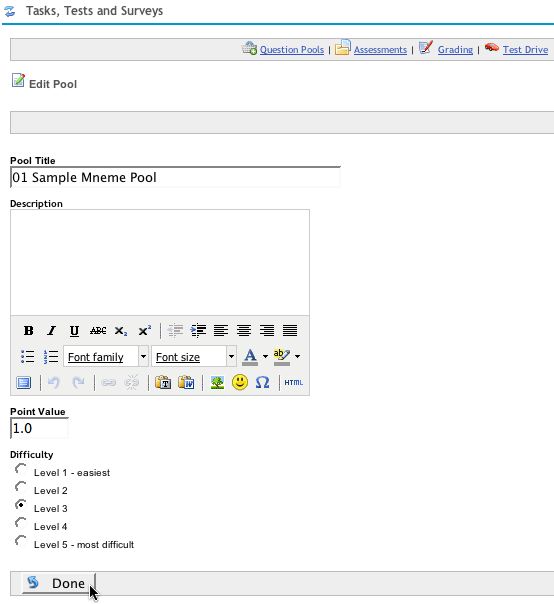
Task: Open the special characters omega icon
Action: click(262, 383)
